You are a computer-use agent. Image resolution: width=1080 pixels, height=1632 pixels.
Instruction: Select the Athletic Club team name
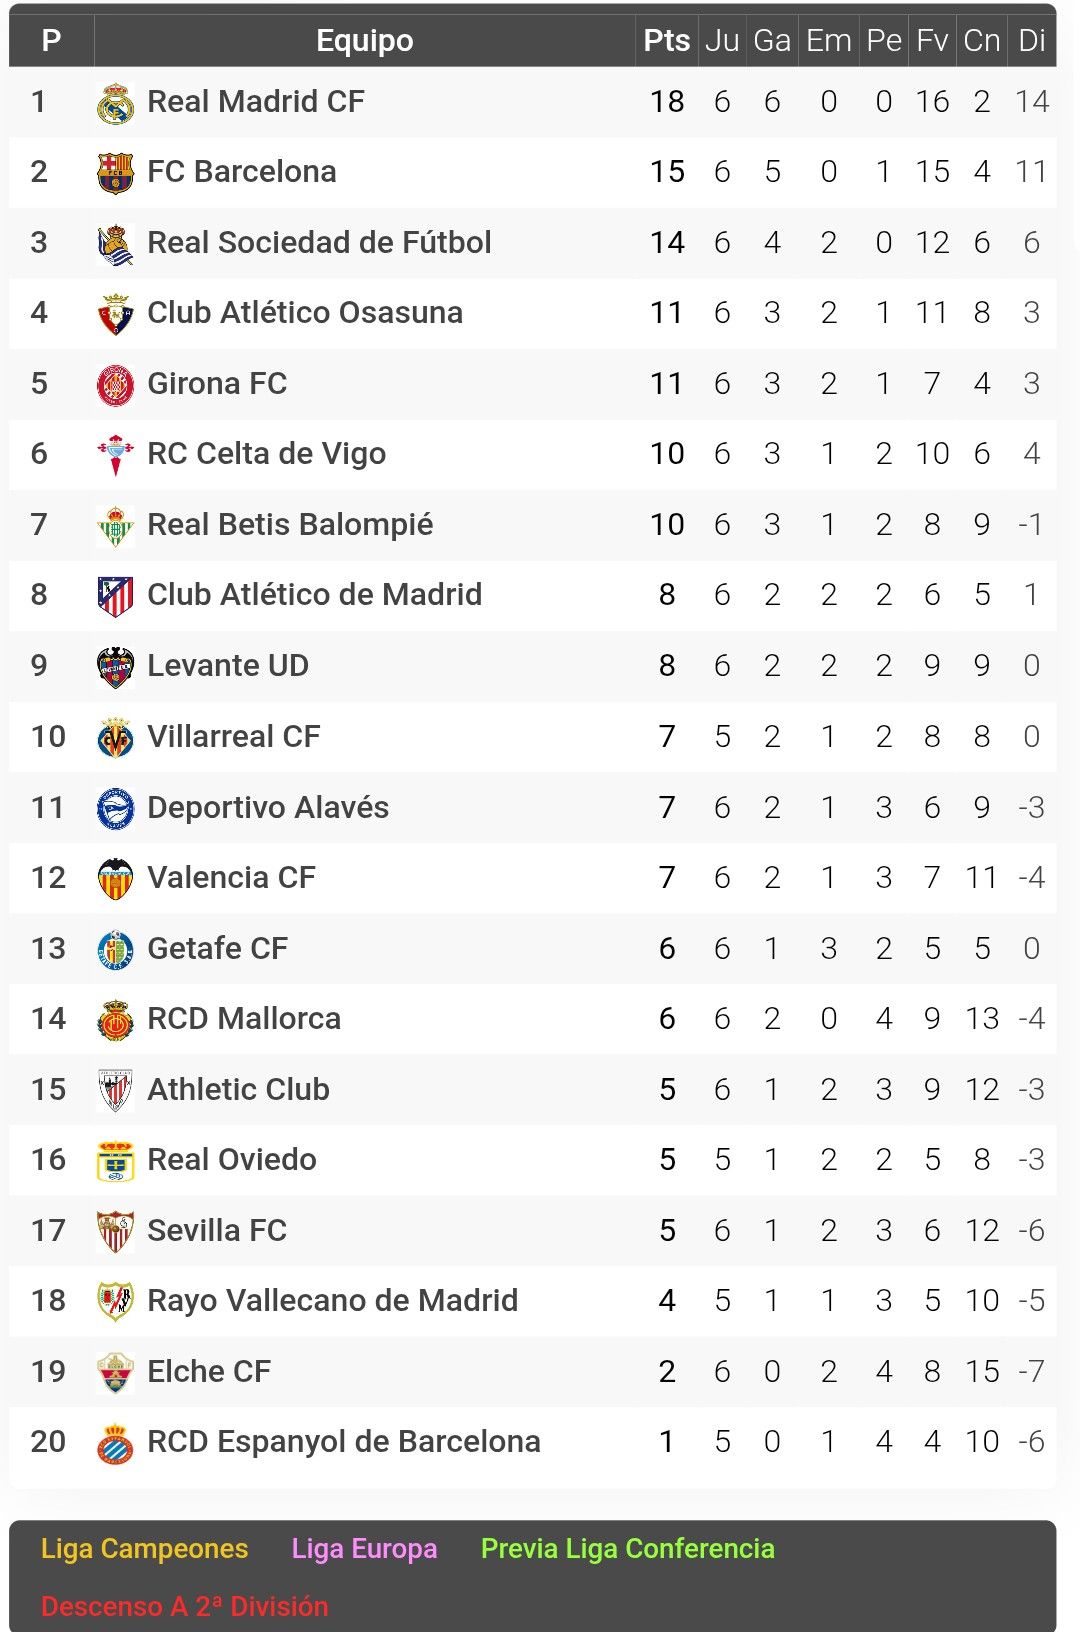[x=238, y=1089]
